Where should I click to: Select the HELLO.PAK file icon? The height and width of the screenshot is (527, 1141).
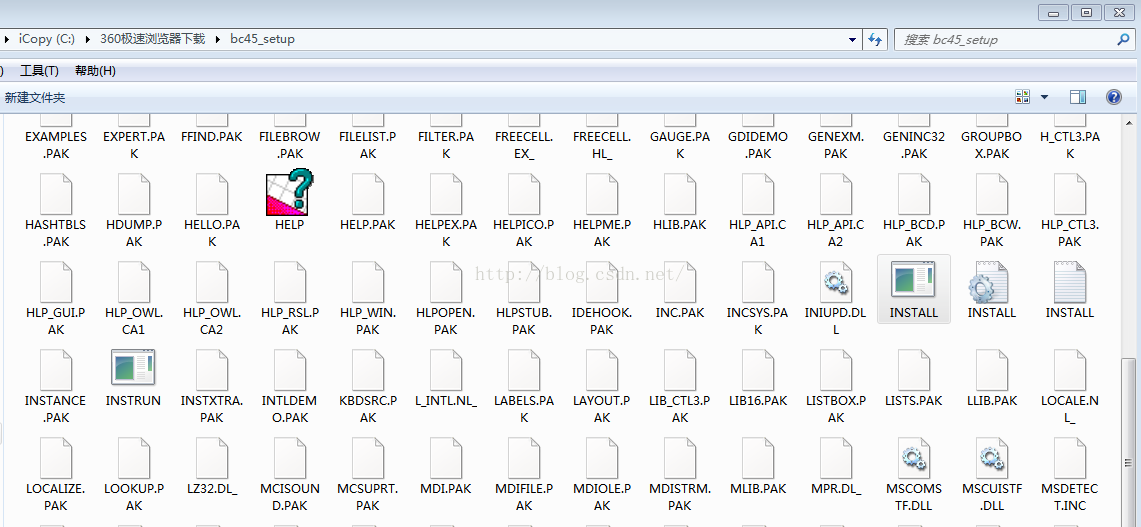[x=212, y=194]
